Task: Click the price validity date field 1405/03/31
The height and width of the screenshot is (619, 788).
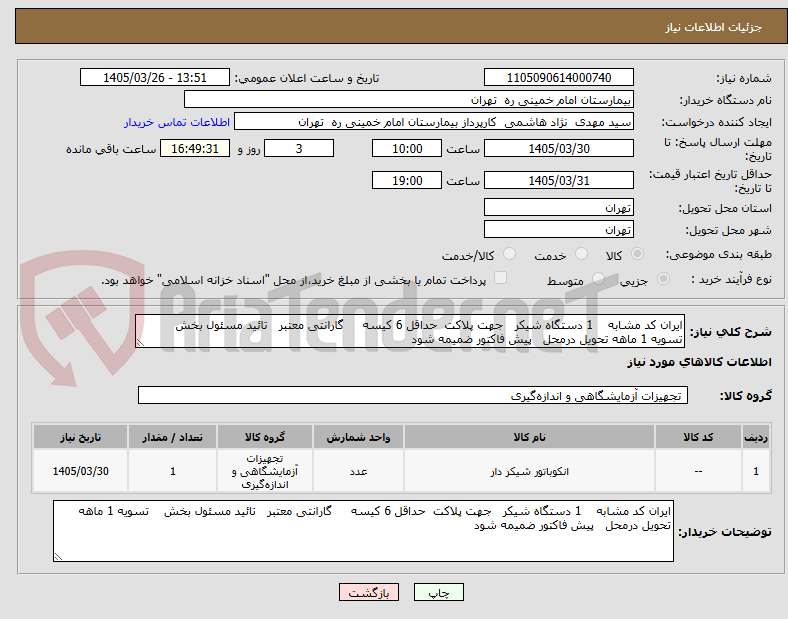Action: click(558, 181)
